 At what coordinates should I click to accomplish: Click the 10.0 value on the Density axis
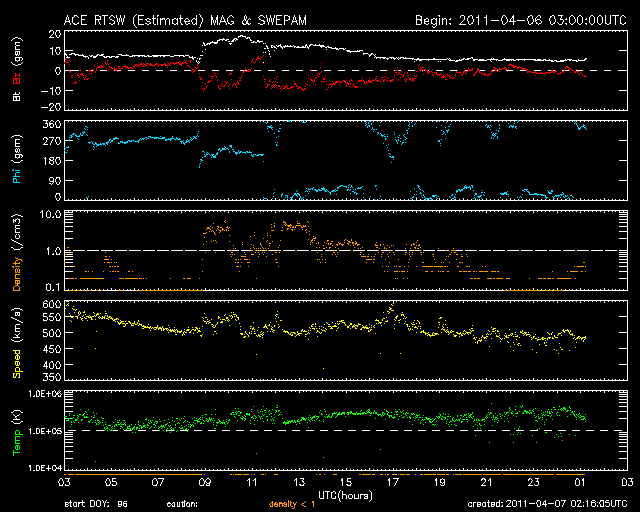click(50, 215)
